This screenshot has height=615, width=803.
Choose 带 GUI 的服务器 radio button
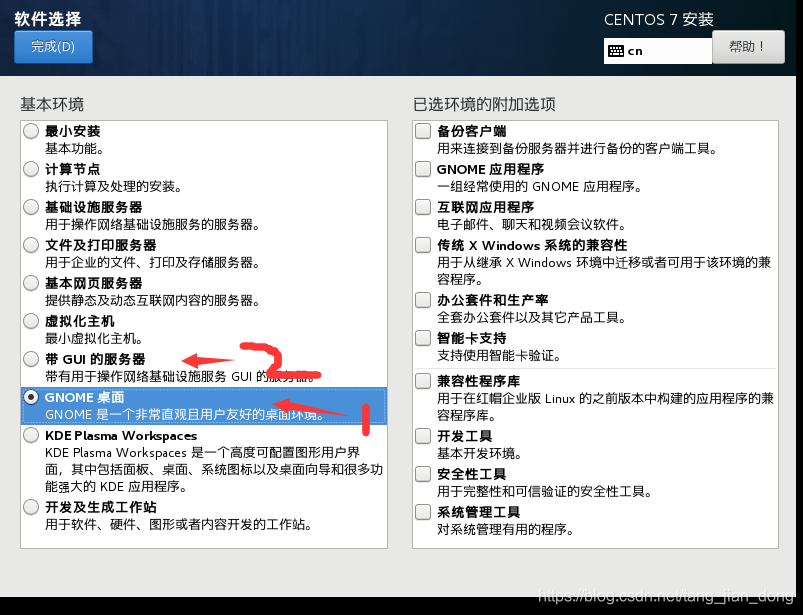31,359
